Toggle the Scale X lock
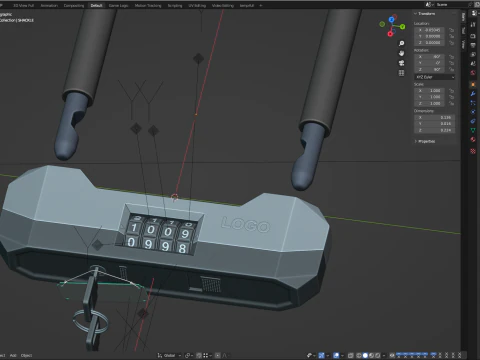 (452, 91)
